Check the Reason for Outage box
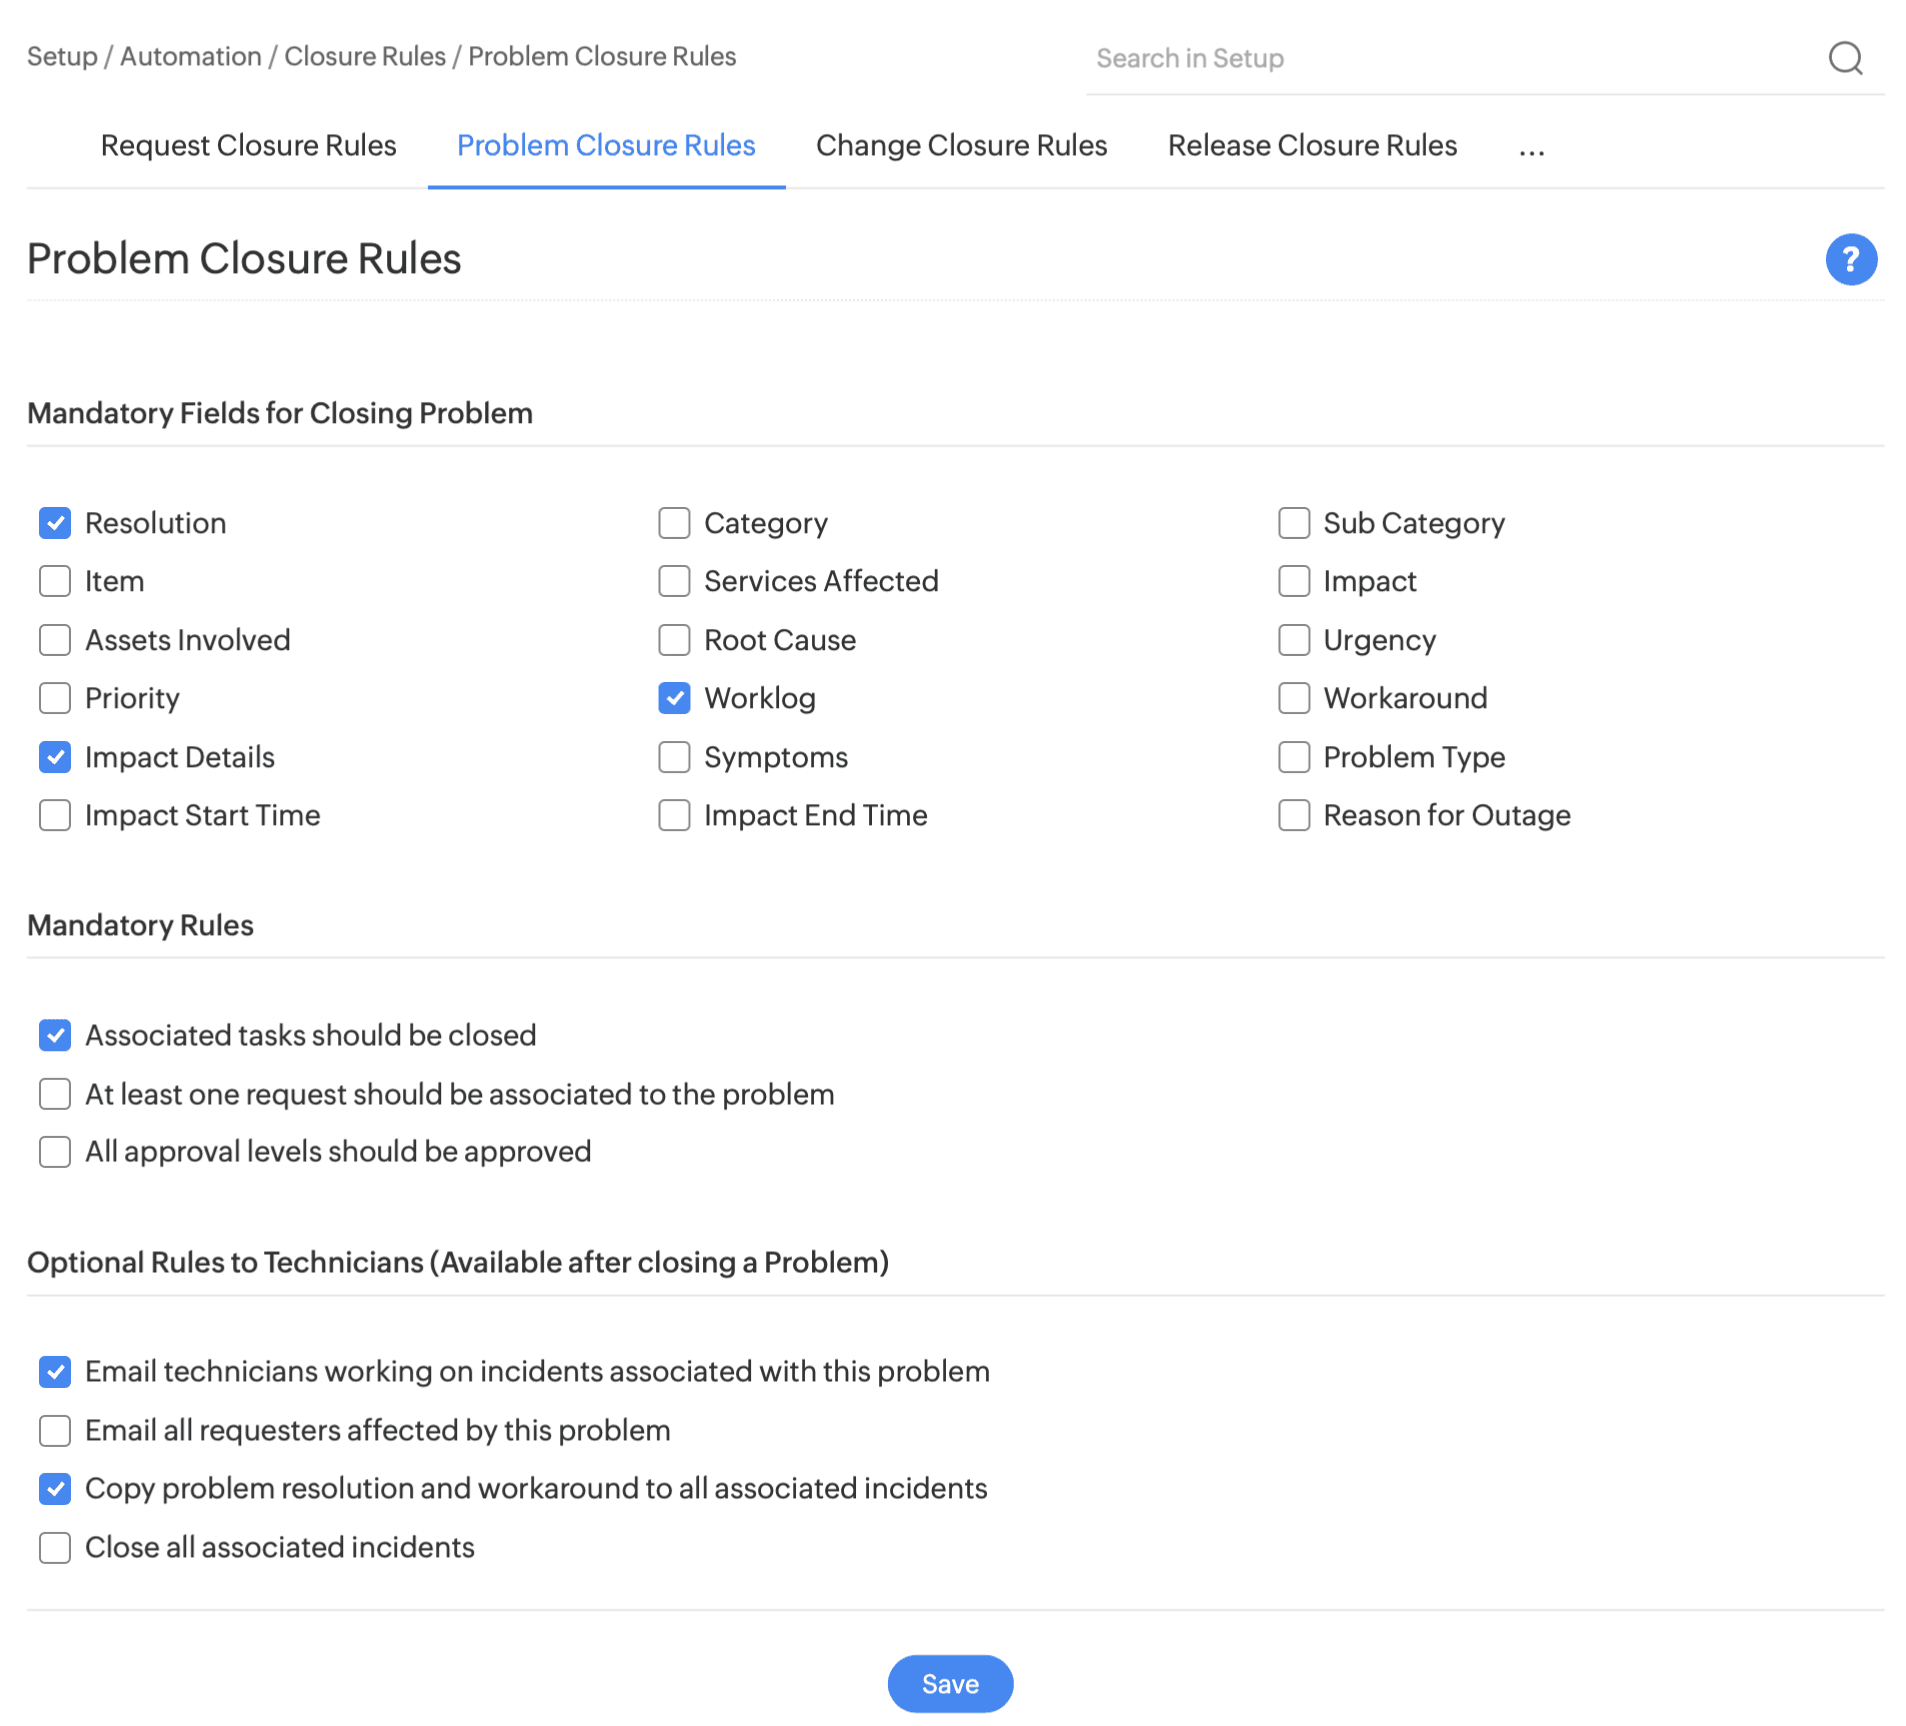The height and width of the screenshot is (1726, 1906). [1294, 815]
